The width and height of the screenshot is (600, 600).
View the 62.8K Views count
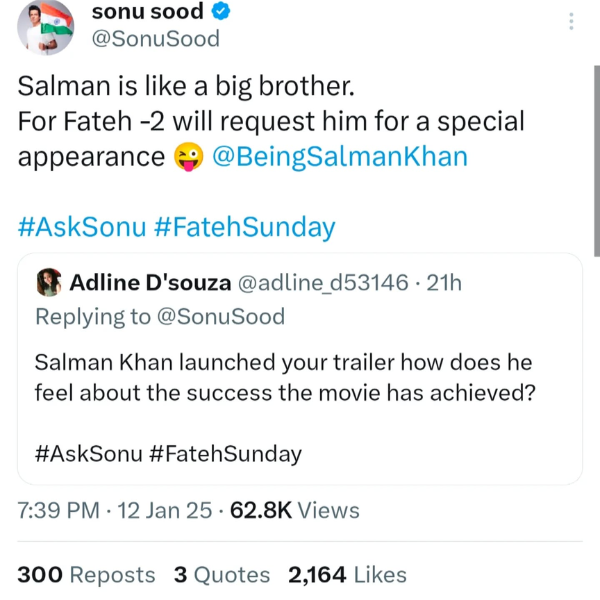coord(295,510)
